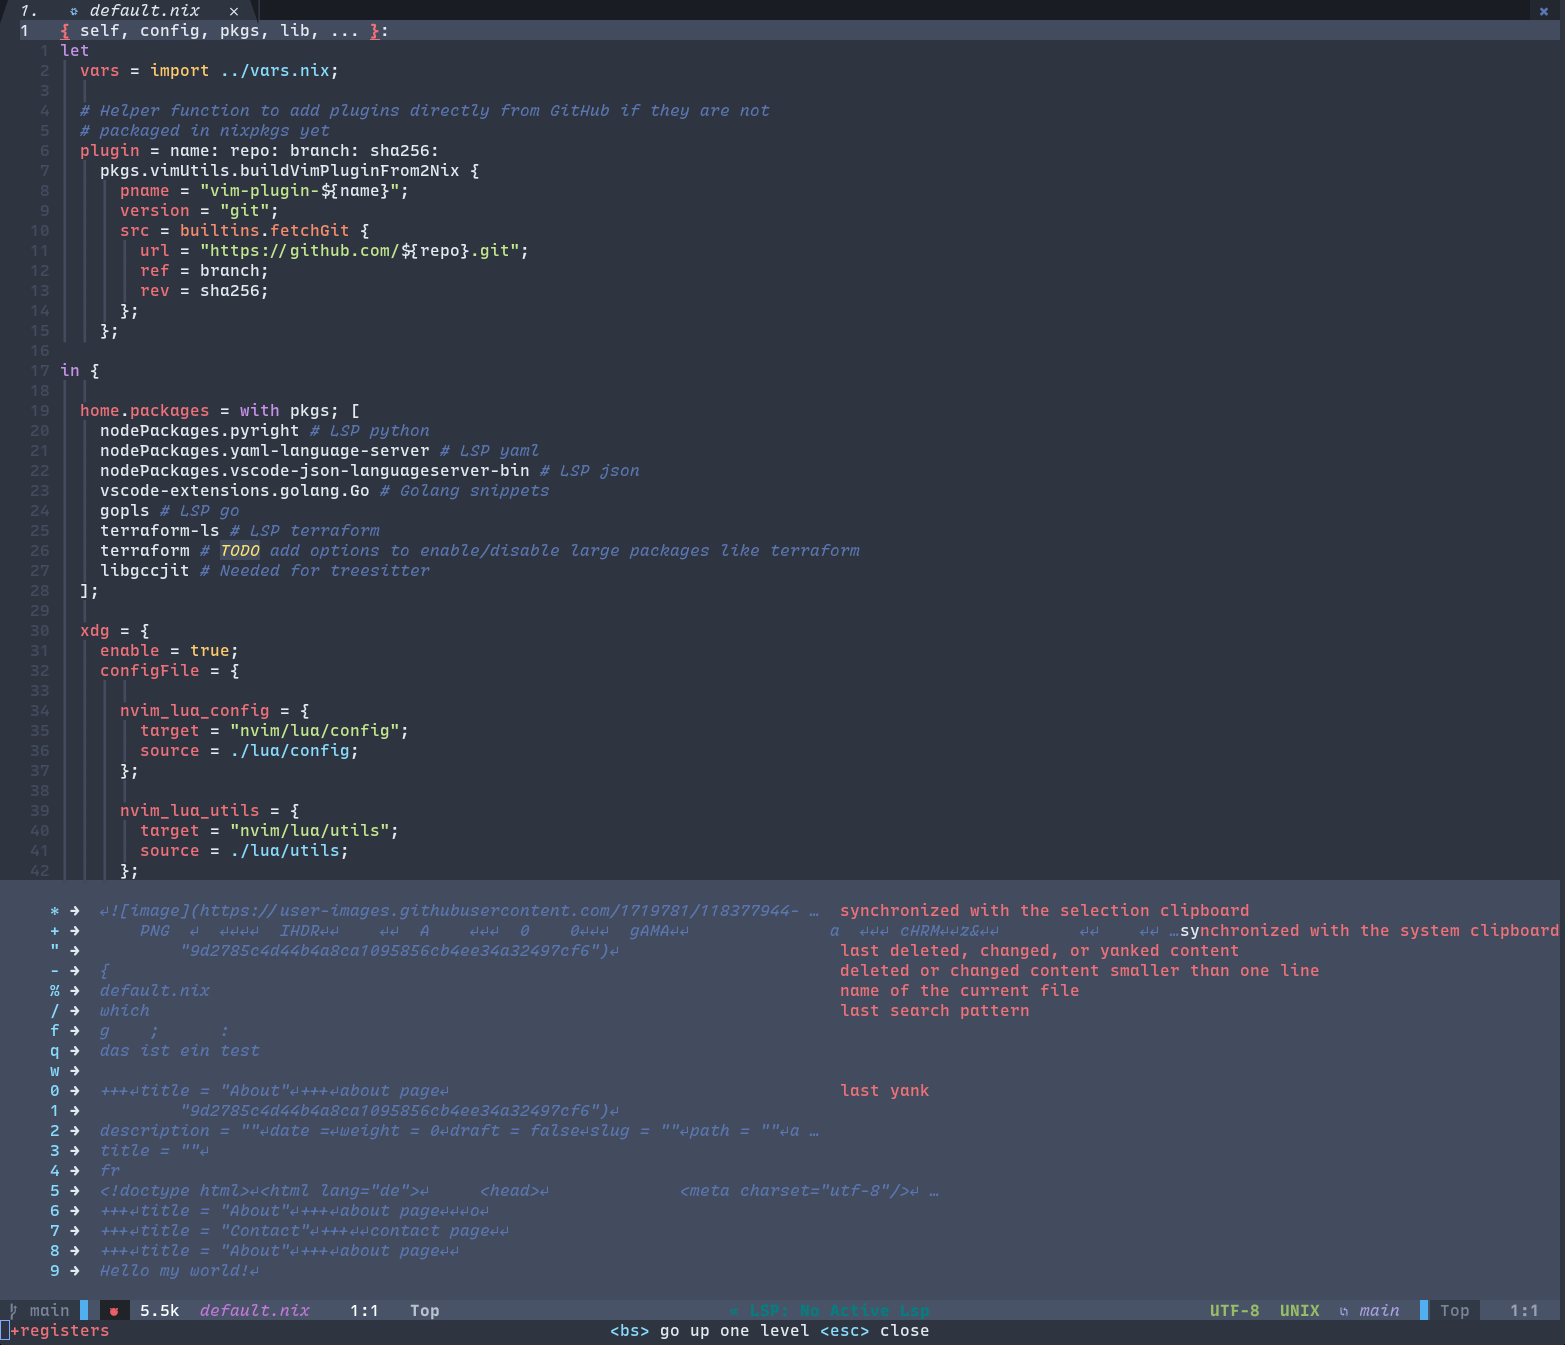Viewport: 1565px width, 1345px height.
Task: Click the '5.5k' buffer size indicator
Action: tap(159, 1310)
